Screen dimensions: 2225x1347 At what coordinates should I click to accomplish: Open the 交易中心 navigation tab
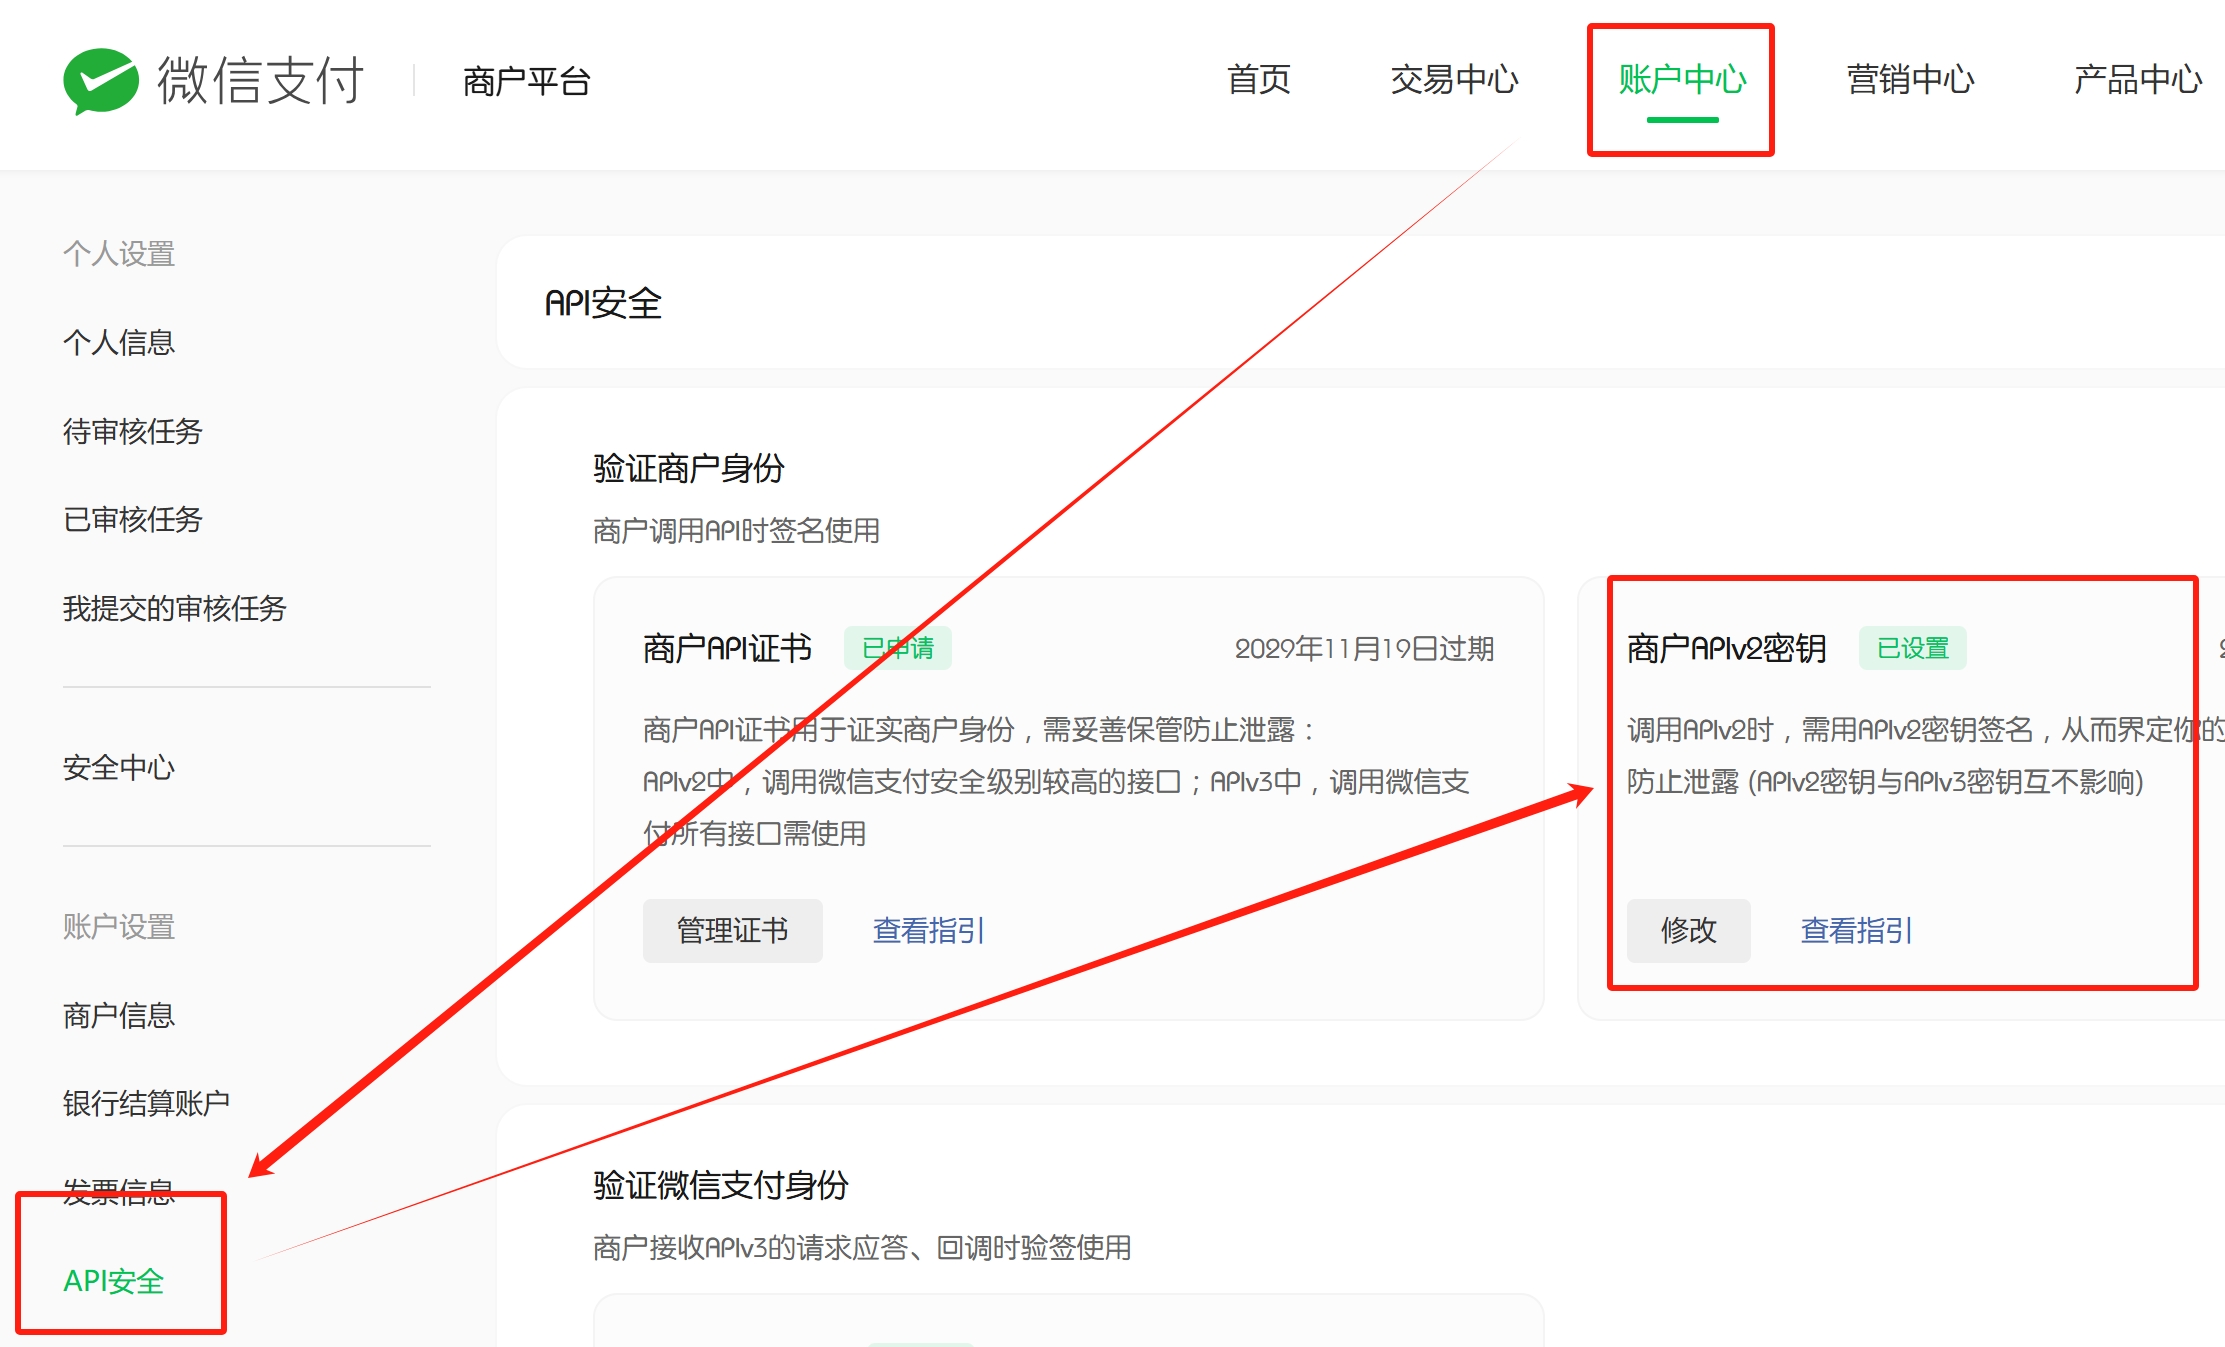[x=1454, y=80]
